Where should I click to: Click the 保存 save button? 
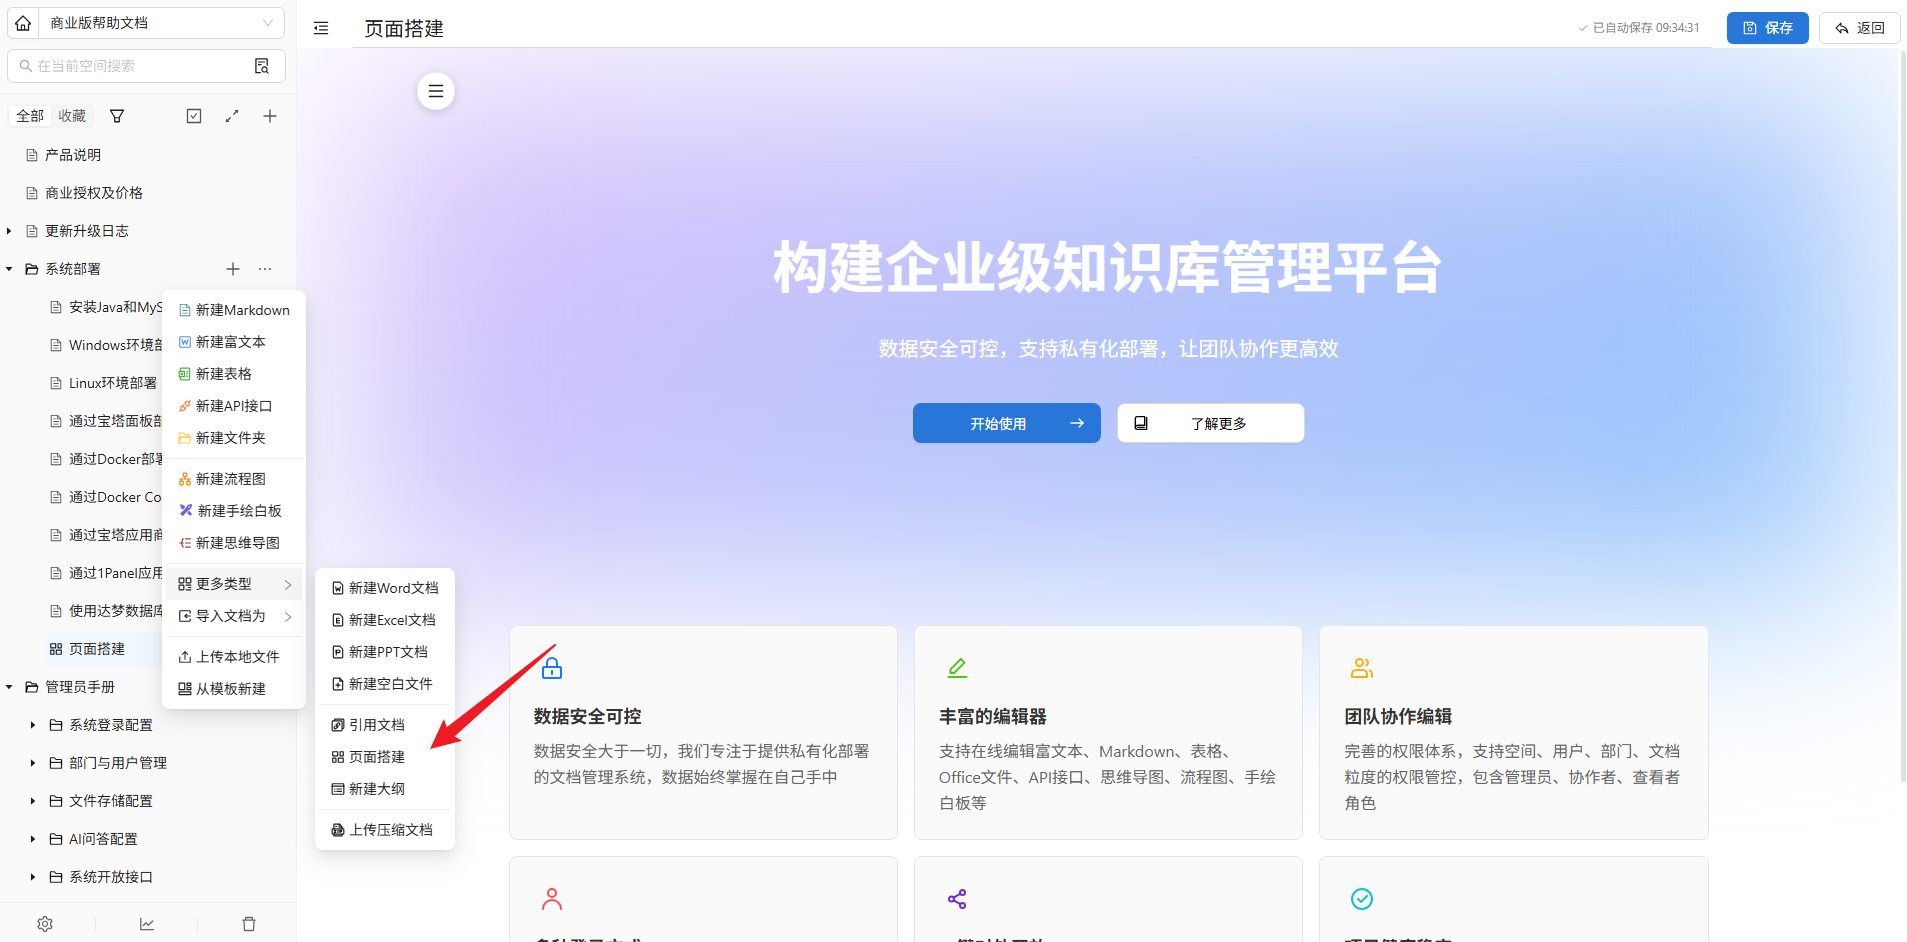click(x=1767, y=28)
